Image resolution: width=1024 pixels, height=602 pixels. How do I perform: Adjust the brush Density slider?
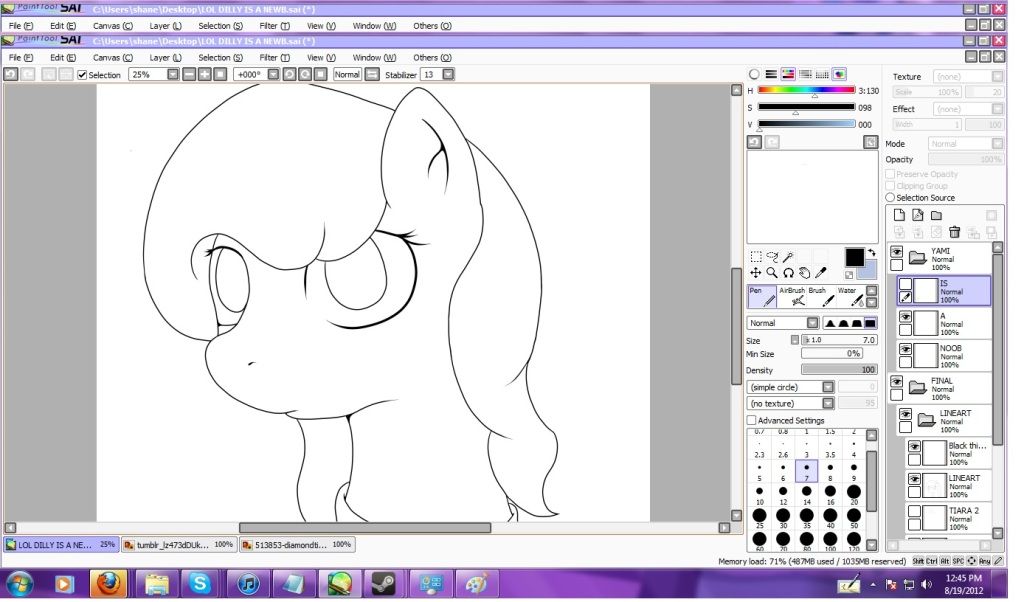click(839, 370)
